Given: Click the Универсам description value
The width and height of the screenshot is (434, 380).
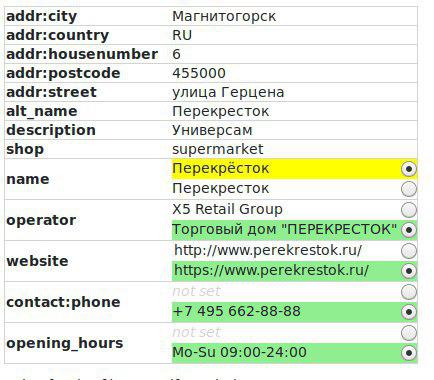Looking at the screenshot, I should coord(212,130).
